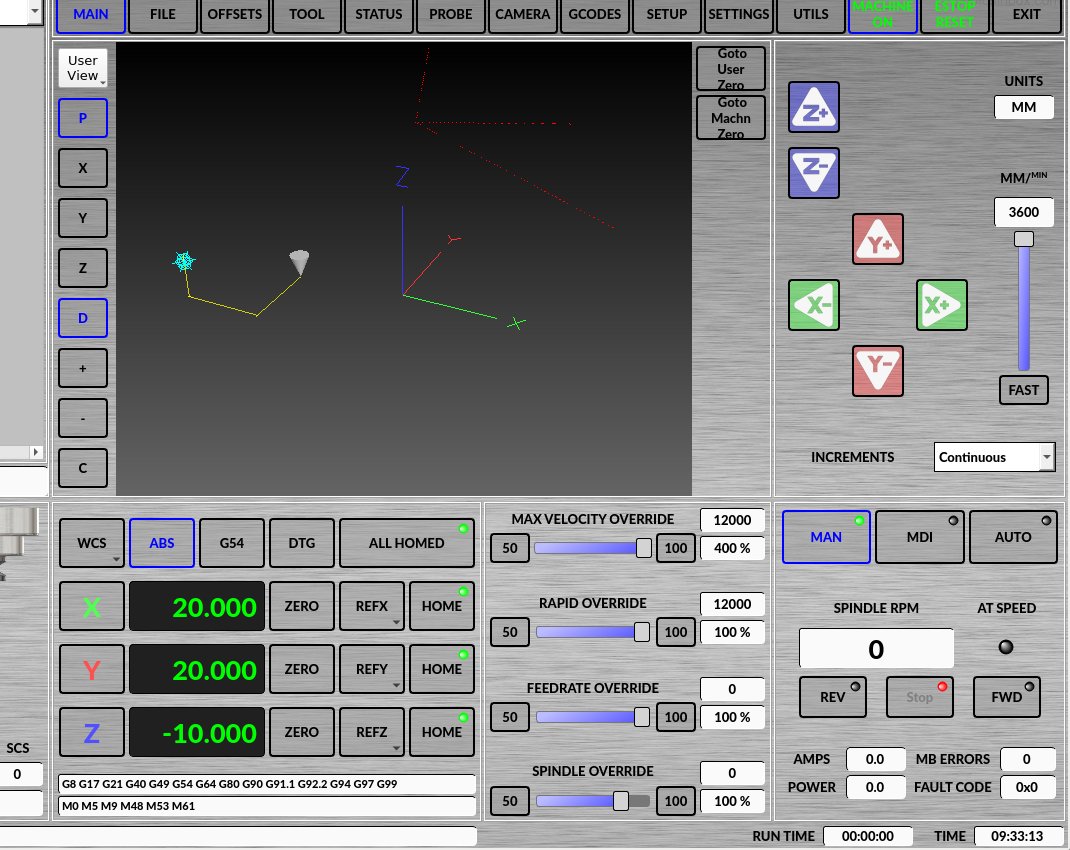
Task: Select AUTO mode
Action: tap(1013, 537)
